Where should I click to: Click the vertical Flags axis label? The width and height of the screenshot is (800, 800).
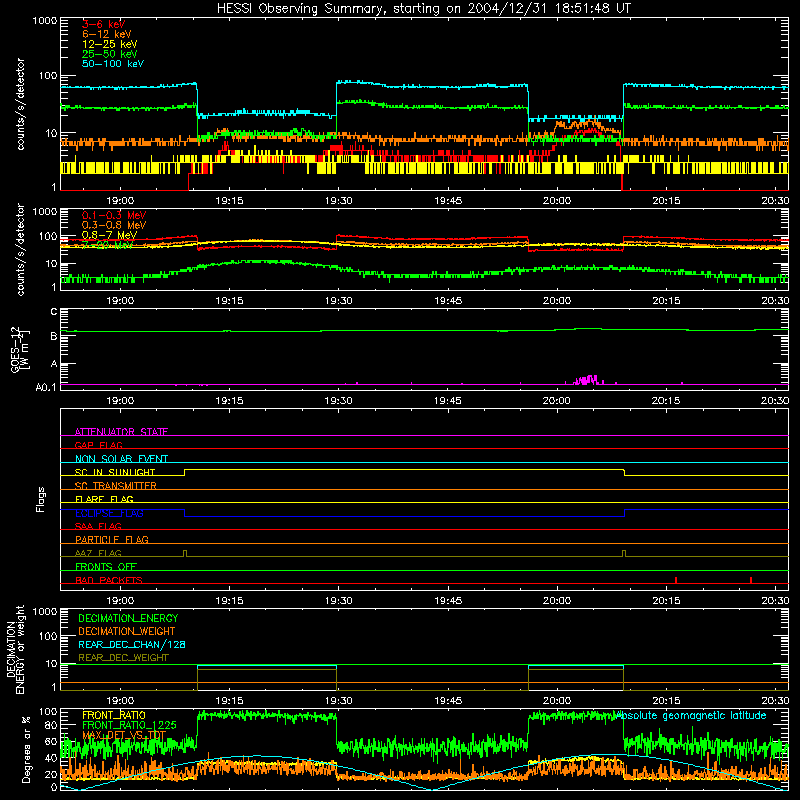coord(41,499)
